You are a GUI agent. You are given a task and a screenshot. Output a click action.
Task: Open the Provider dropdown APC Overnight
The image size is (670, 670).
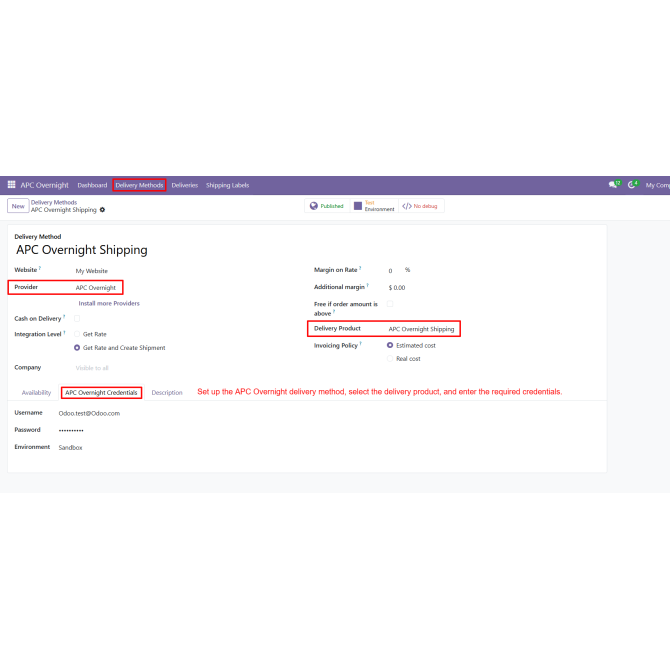point(96,288)
